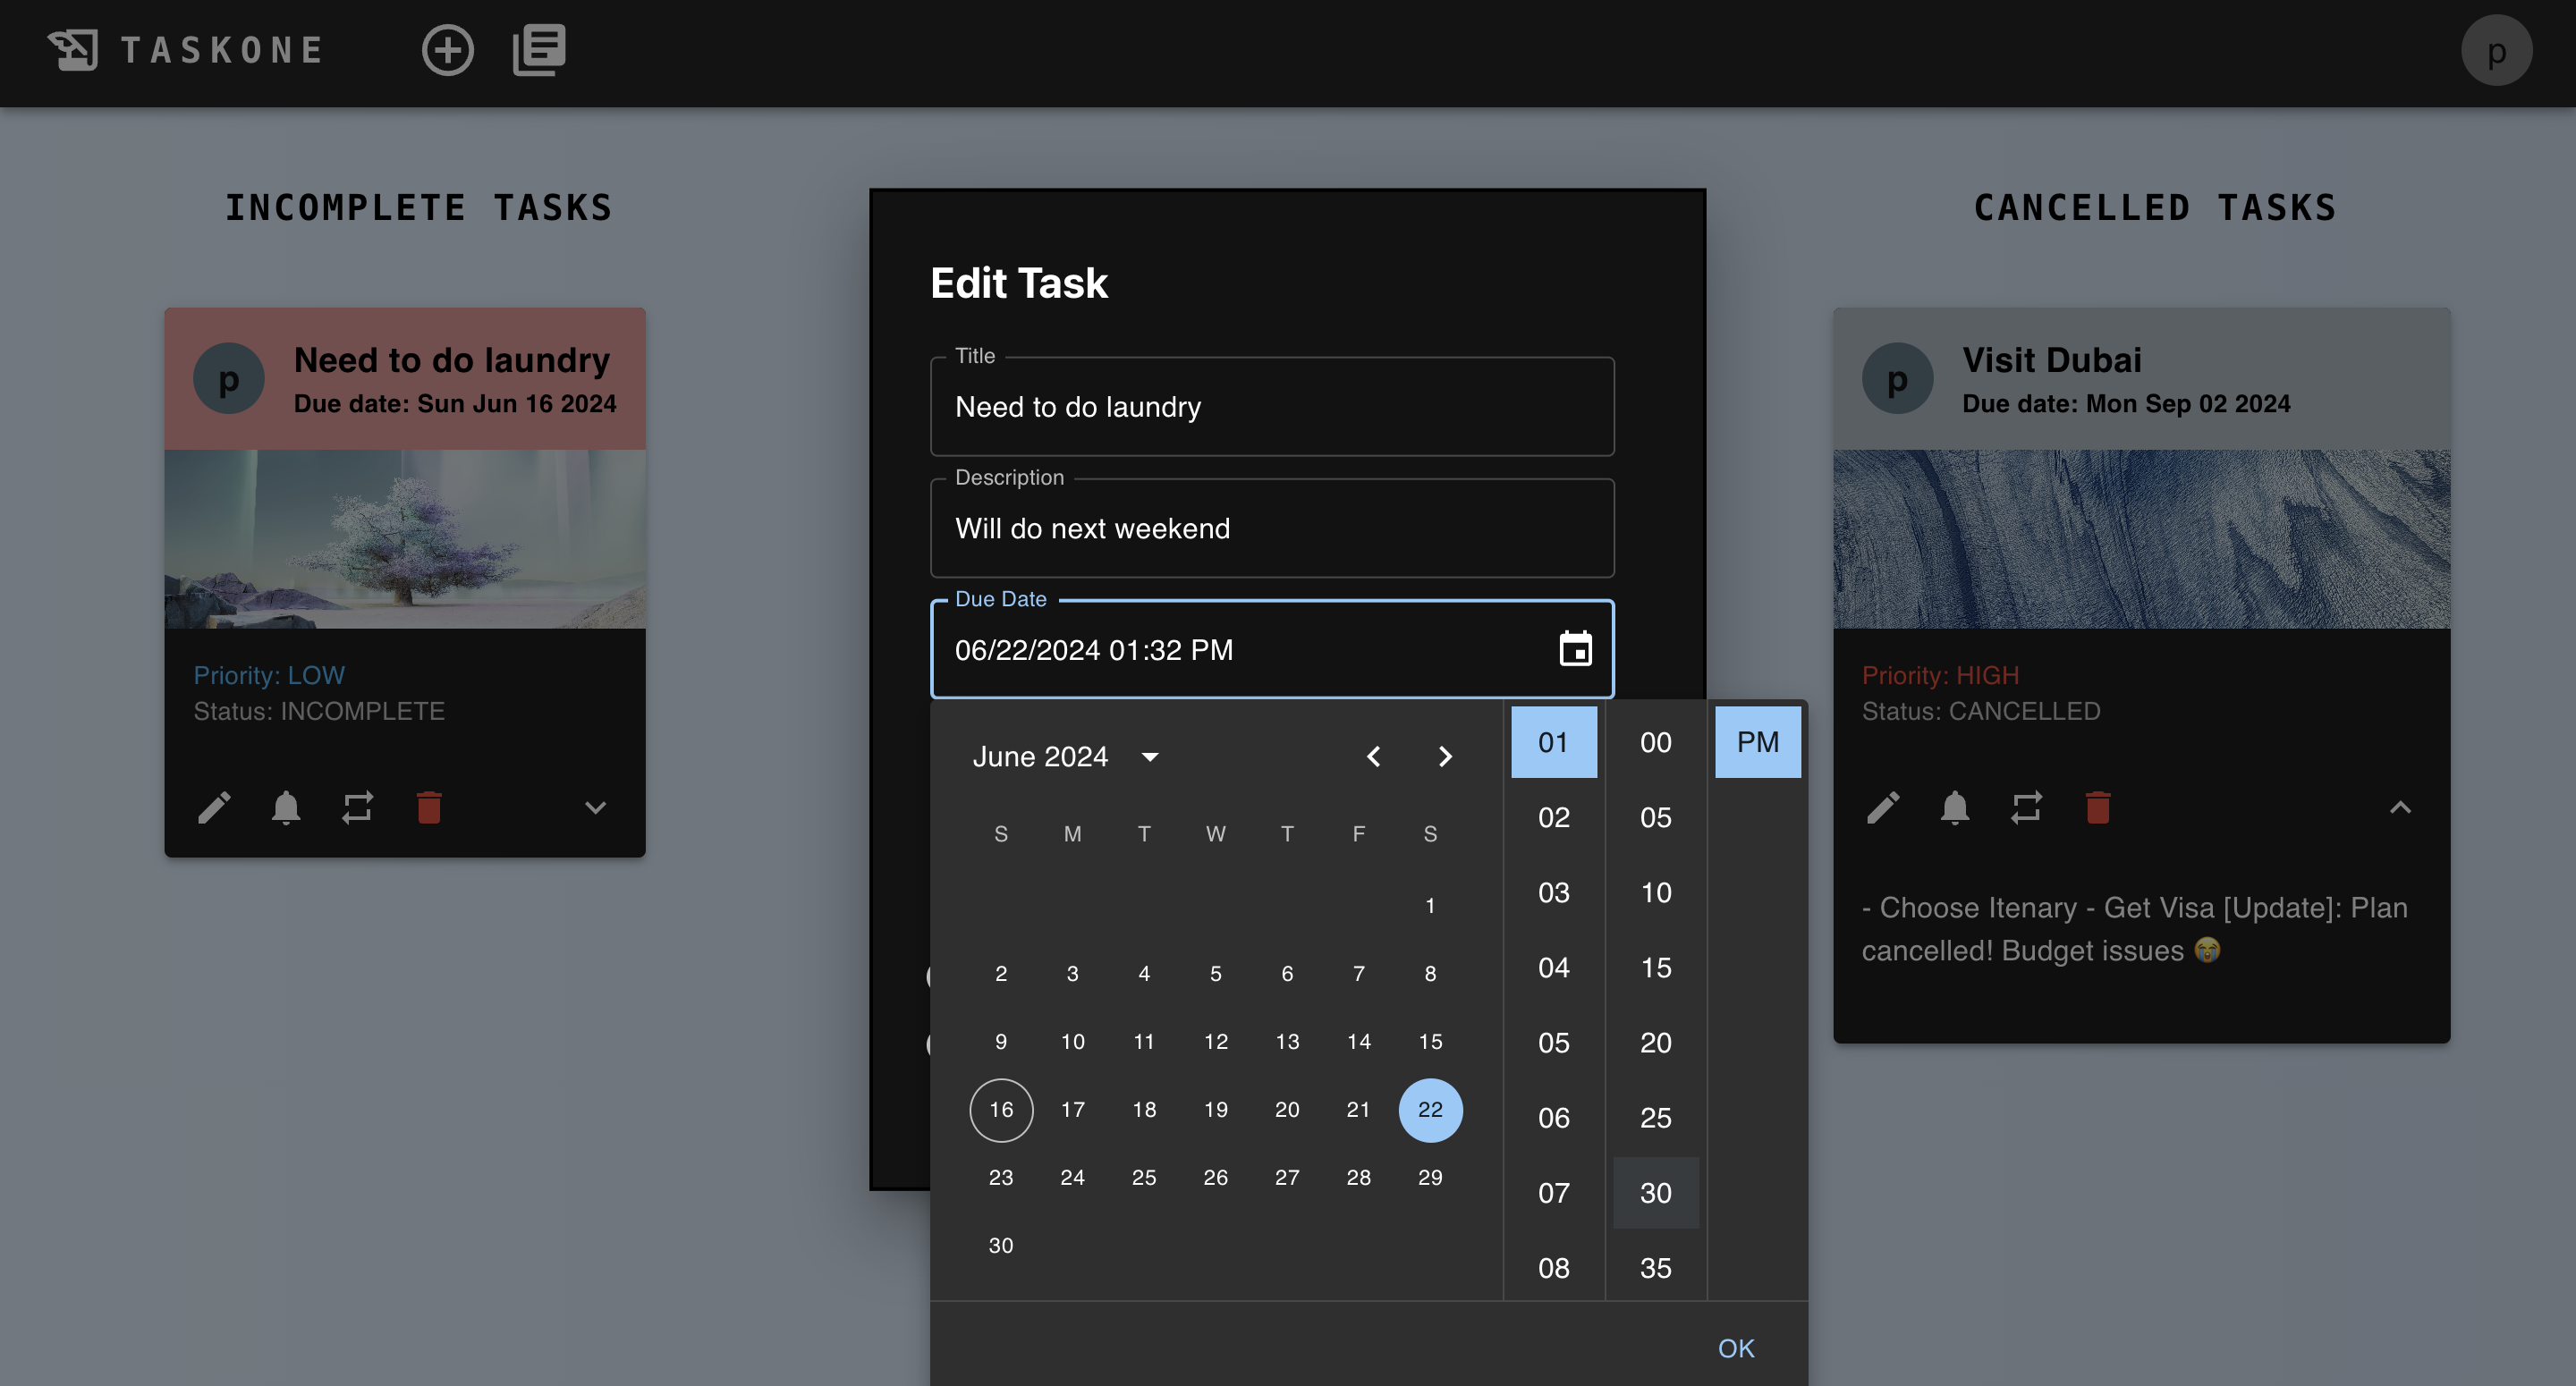Click the TaskOne logo icon
Viewport: 2576px width, 1386px height.
[x=73, y=50]
